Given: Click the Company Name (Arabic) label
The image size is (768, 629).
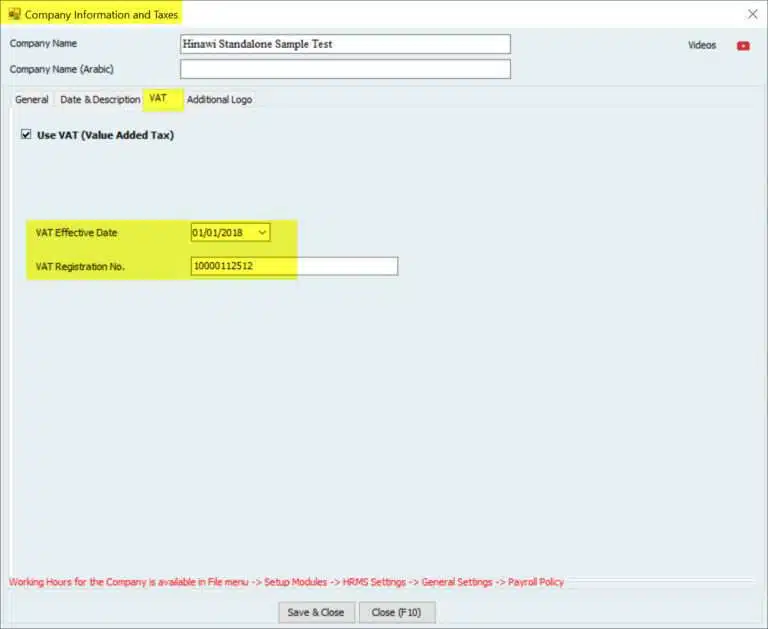Looking at the screenshot, I should [61, 69].
